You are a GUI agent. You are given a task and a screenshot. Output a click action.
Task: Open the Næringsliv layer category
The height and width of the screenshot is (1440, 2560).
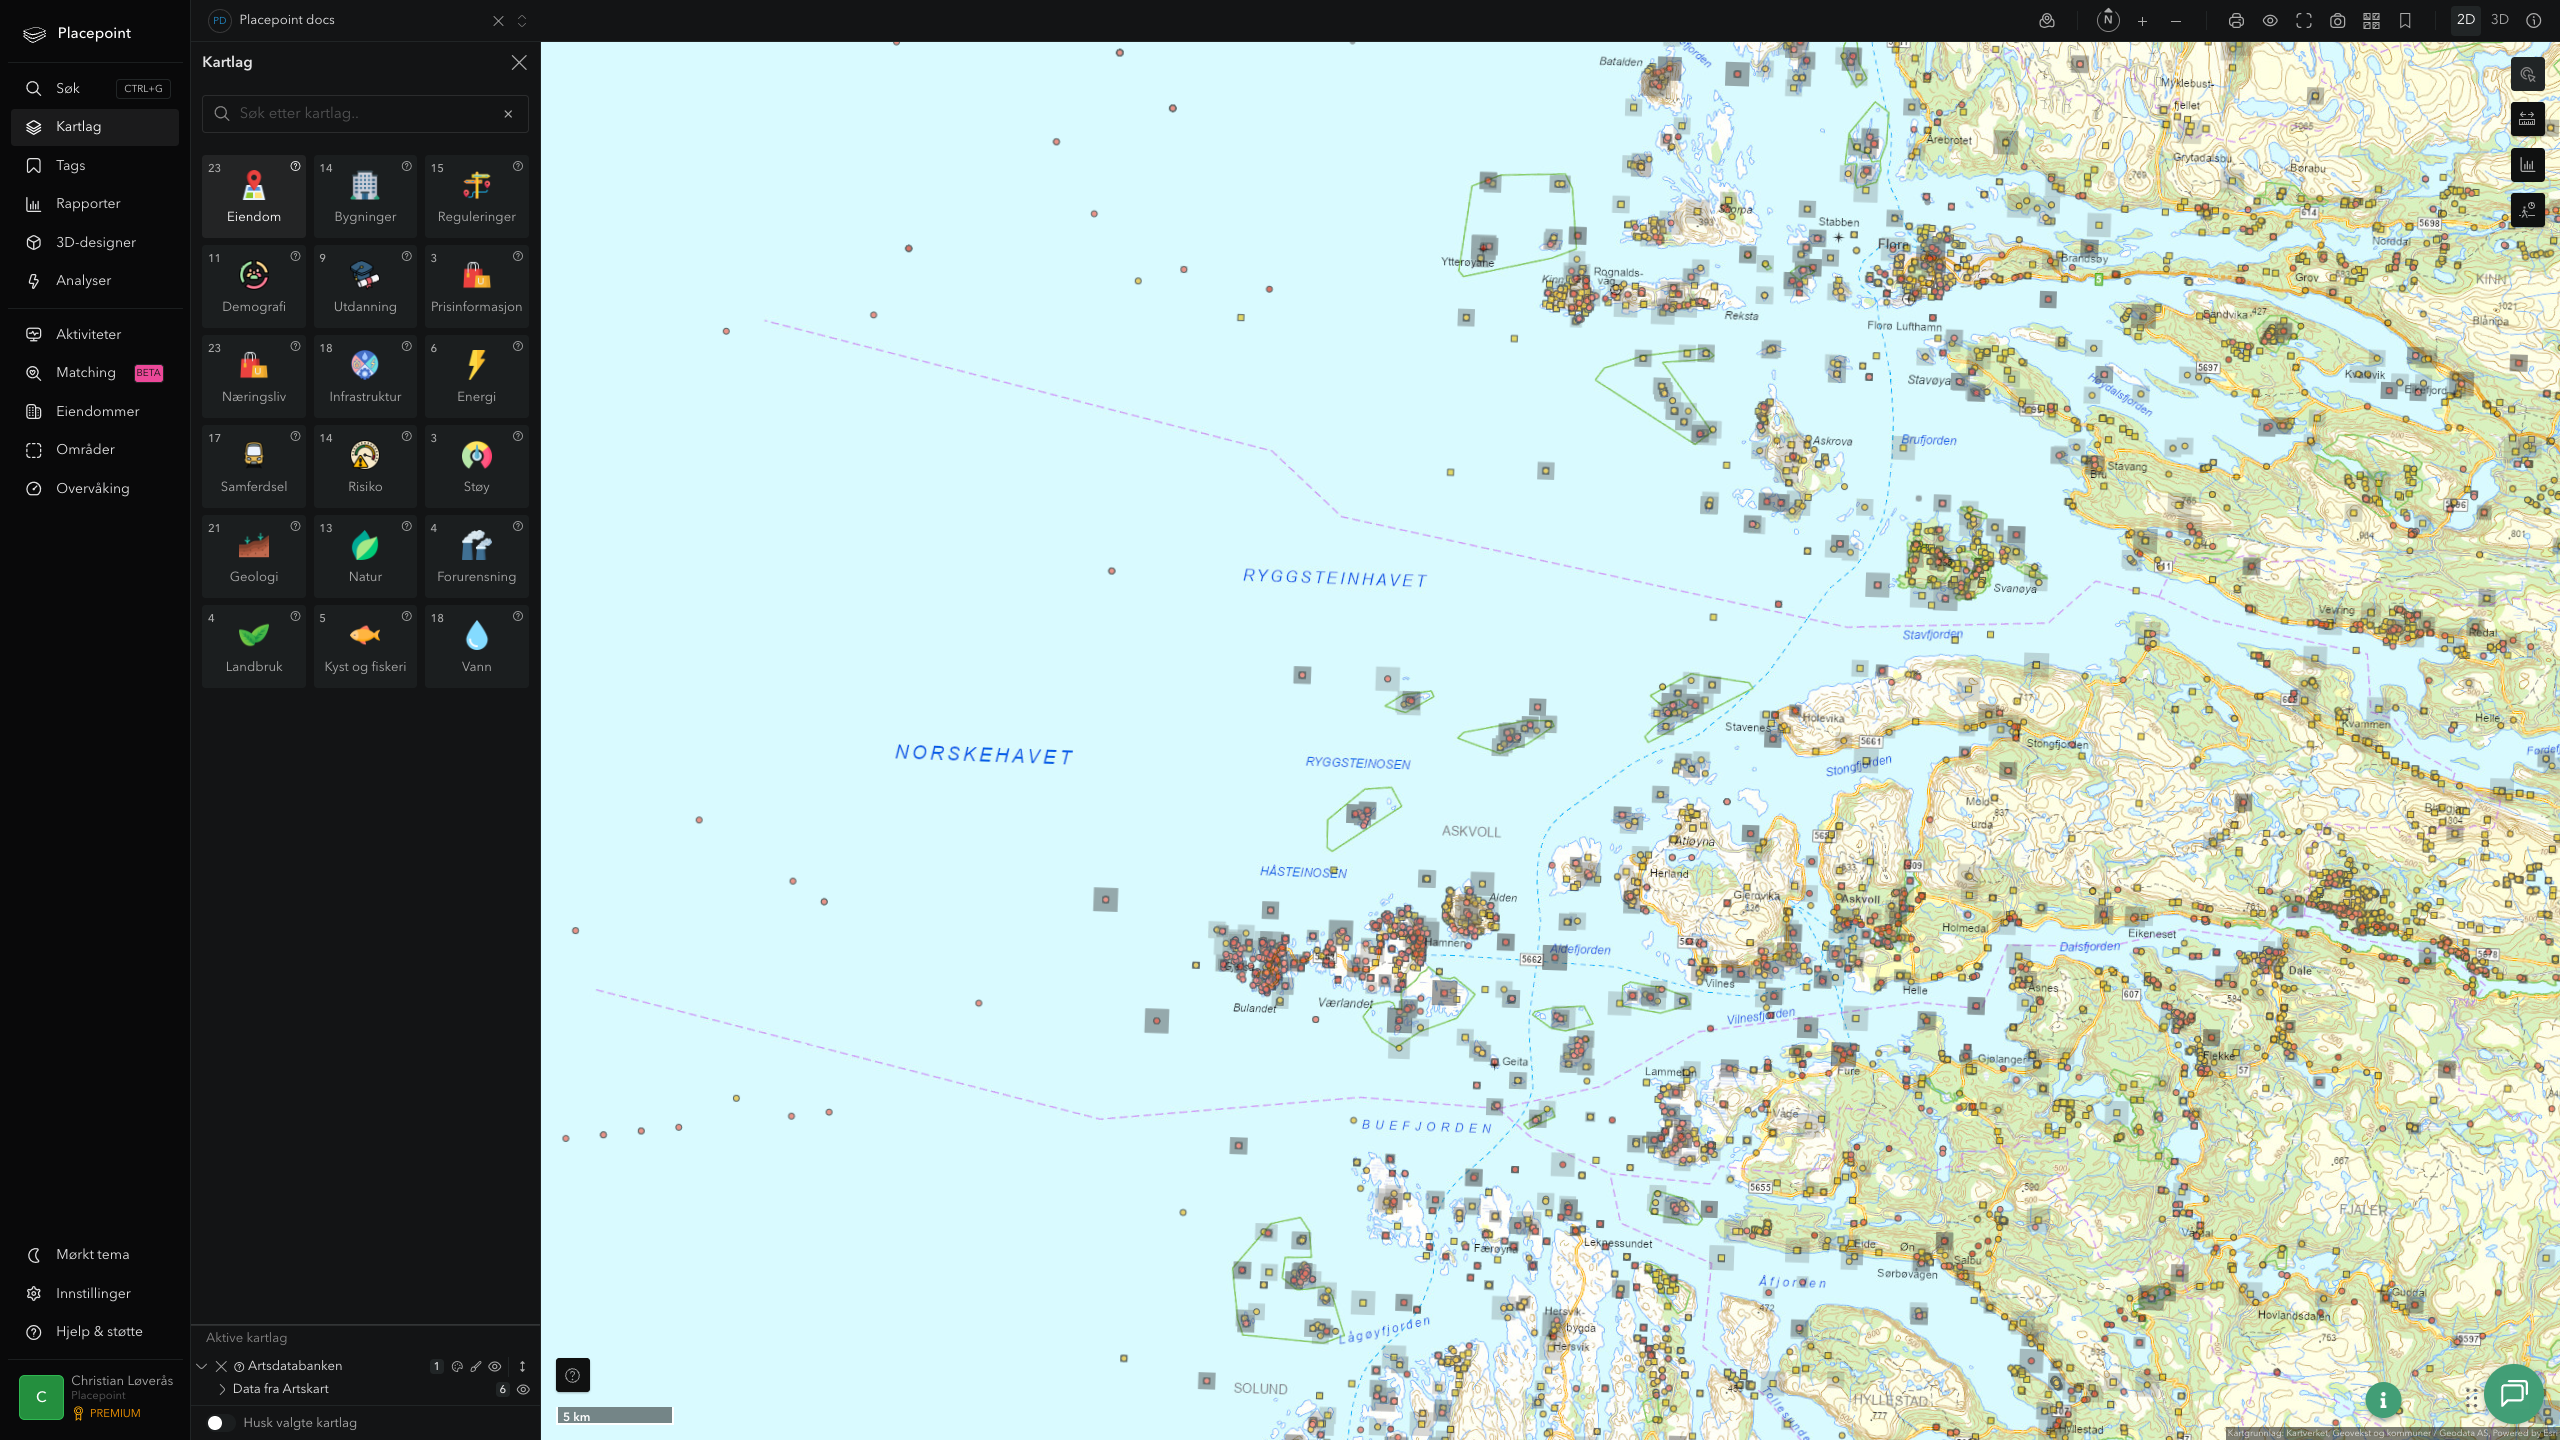(253, 376)
